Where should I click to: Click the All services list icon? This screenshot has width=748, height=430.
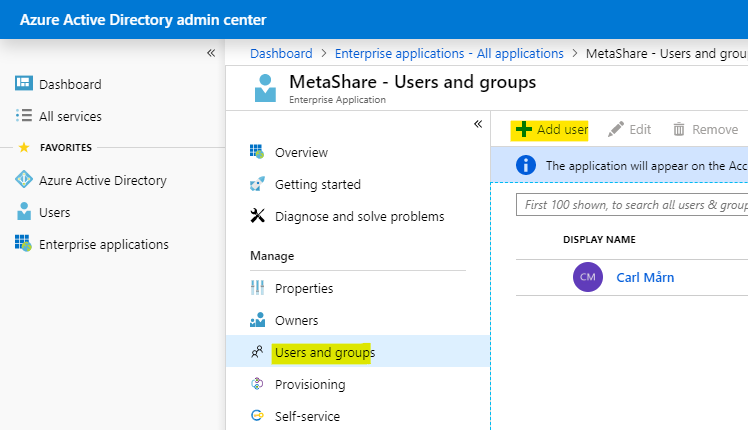pyautogui.click(x=24, y=115)
